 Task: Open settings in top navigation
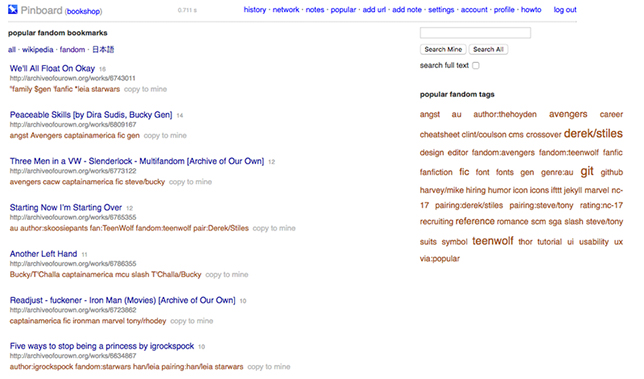click(x=441, y=9)
